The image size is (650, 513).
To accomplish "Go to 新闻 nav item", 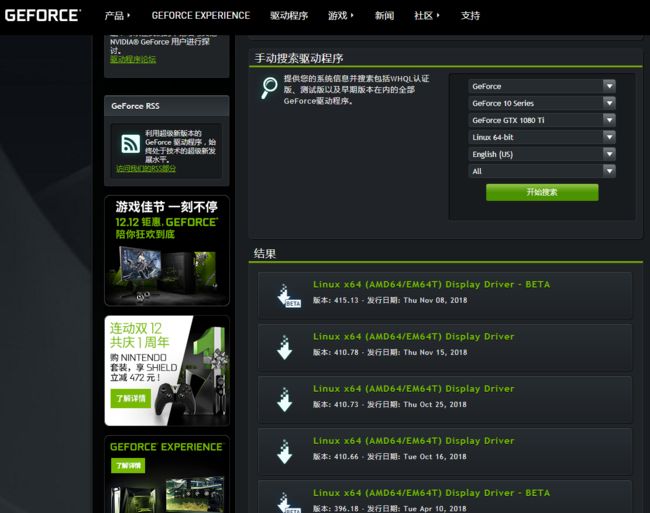I will tap(384, 16).
